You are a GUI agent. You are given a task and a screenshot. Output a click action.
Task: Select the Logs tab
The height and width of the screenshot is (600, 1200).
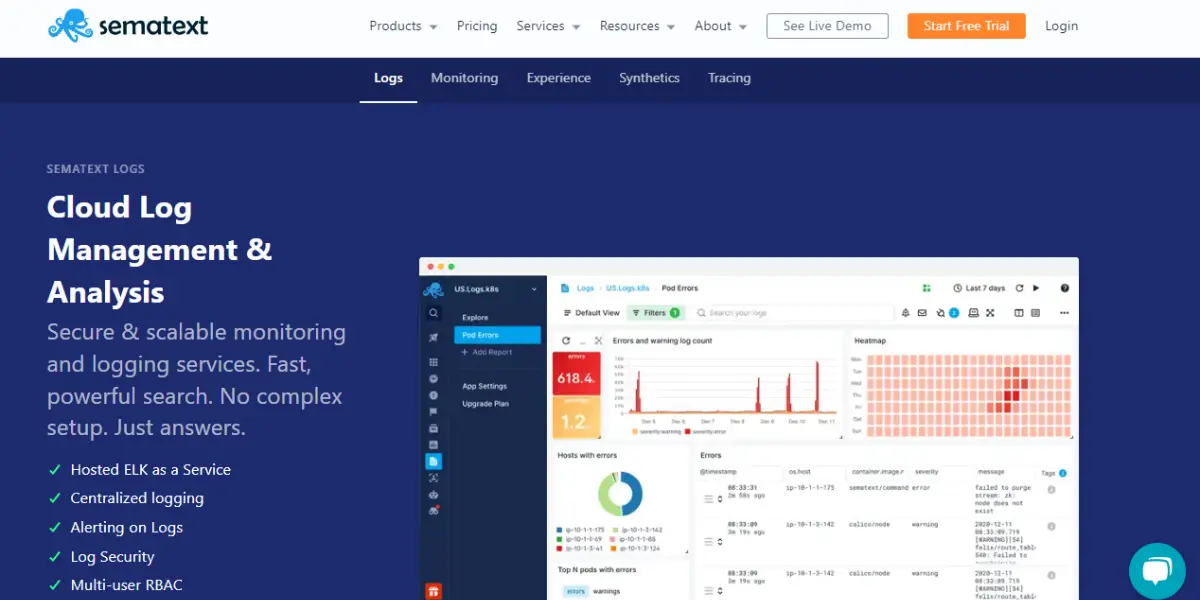coord(388,78)
